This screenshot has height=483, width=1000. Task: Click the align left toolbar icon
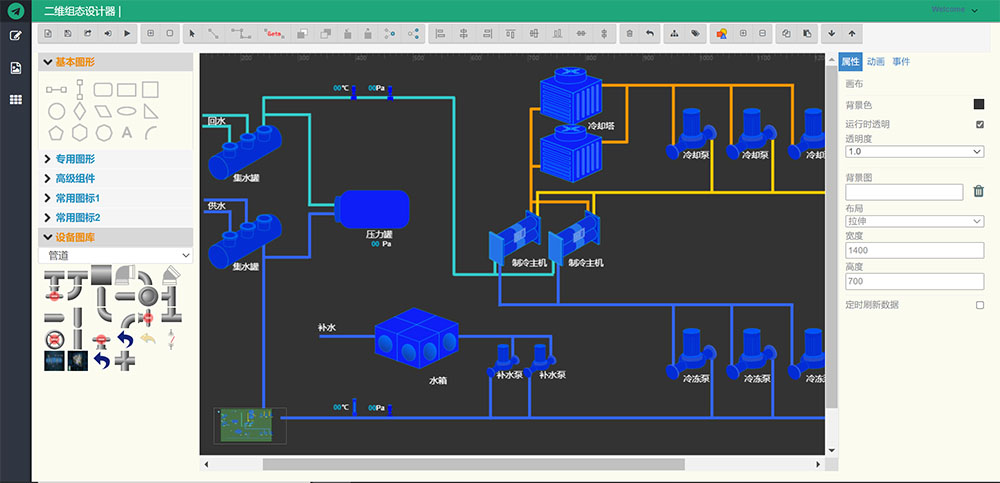point(439,33)
